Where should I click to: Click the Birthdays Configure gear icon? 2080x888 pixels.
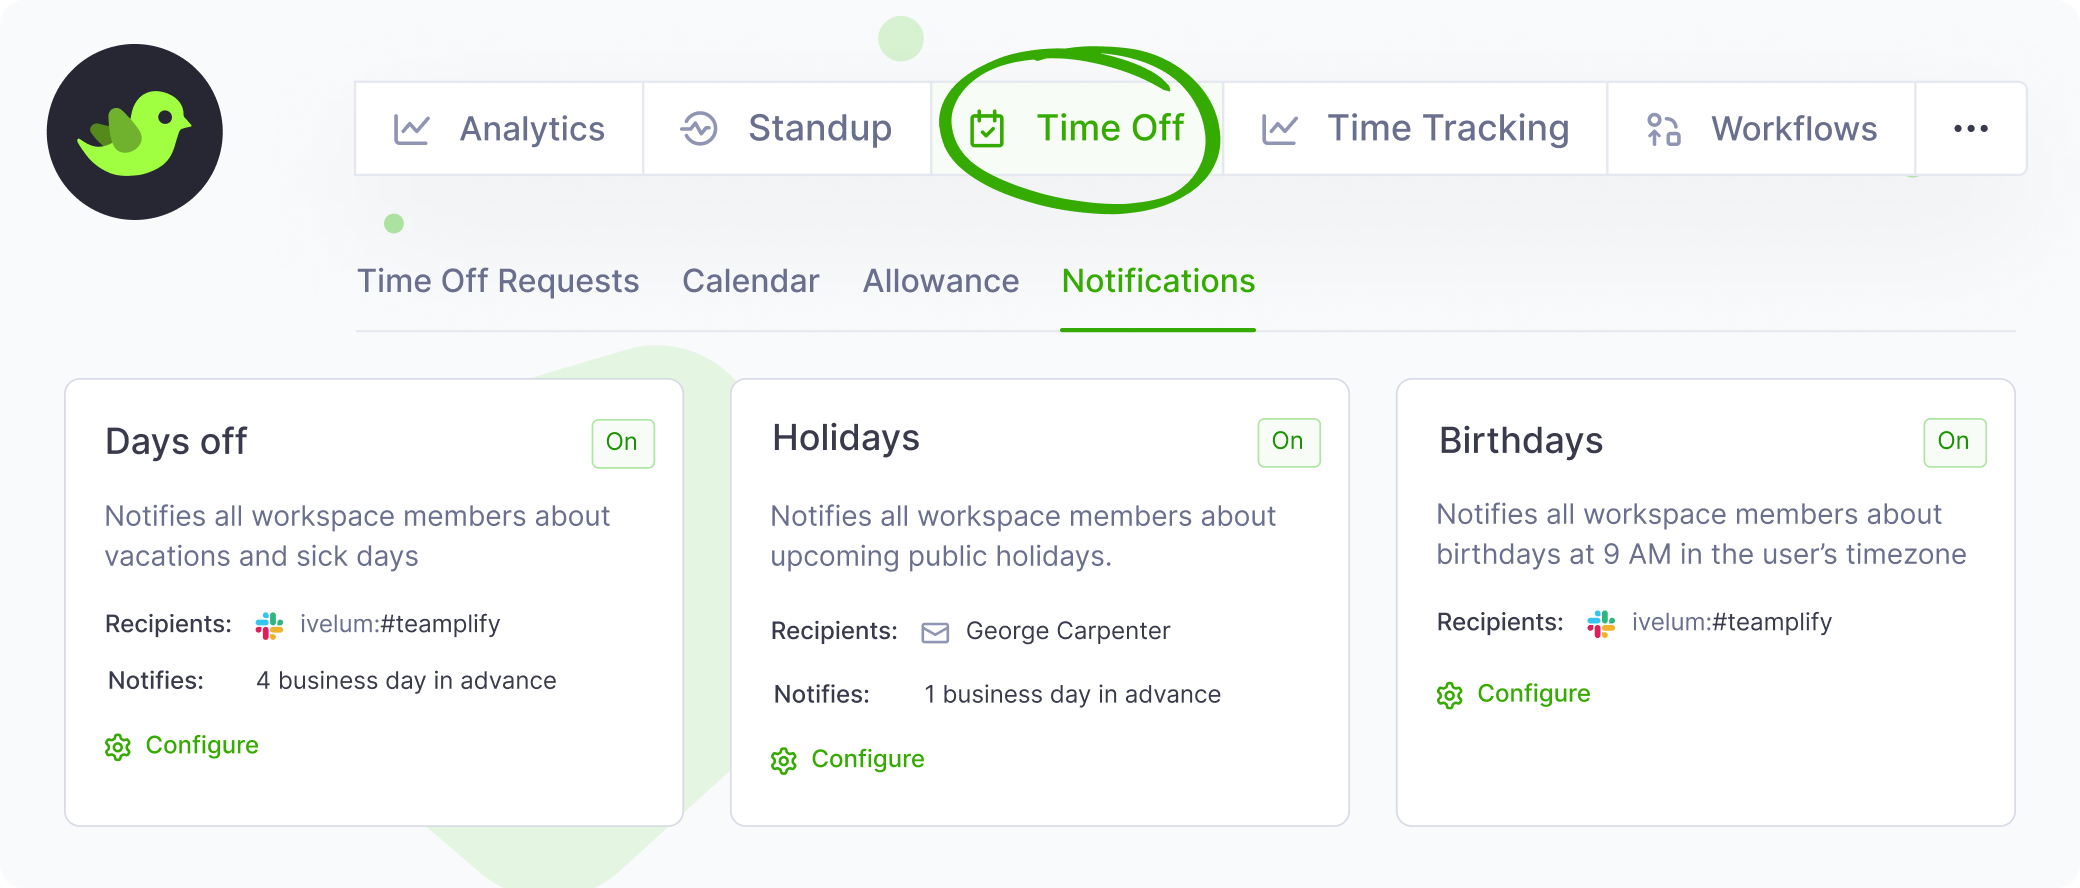[1450, 695]
